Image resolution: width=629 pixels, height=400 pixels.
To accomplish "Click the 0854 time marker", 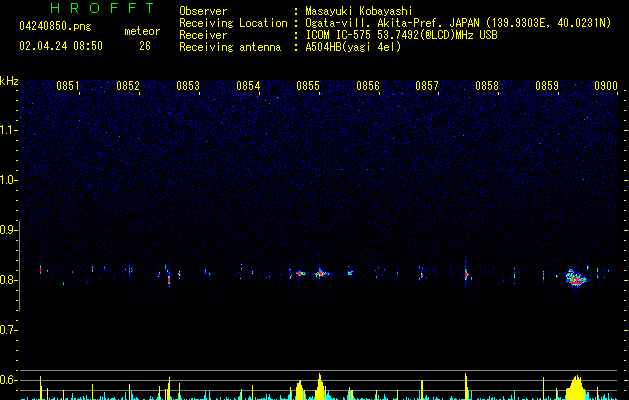I will click(248, 86).
